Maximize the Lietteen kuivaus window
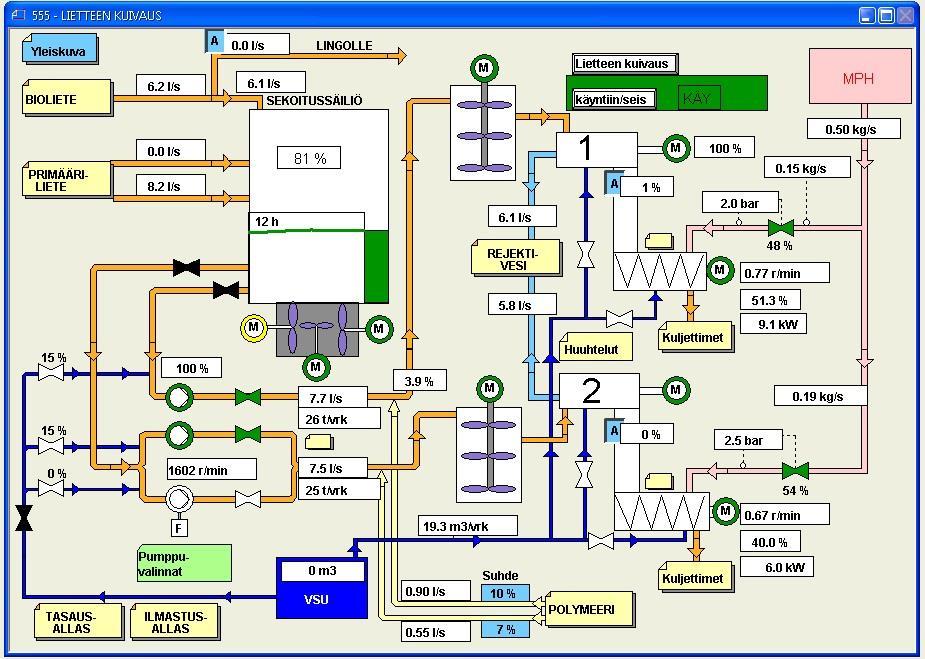 coord(886,16)
